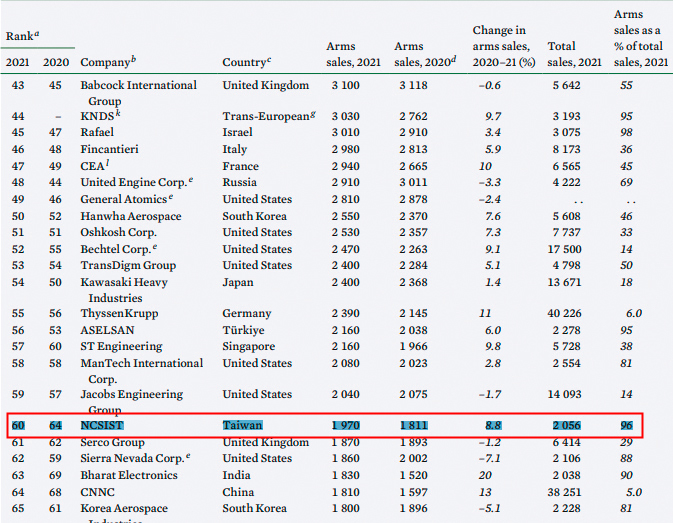
Task: Click the ST Engineering company name
Action: (121, 346)
